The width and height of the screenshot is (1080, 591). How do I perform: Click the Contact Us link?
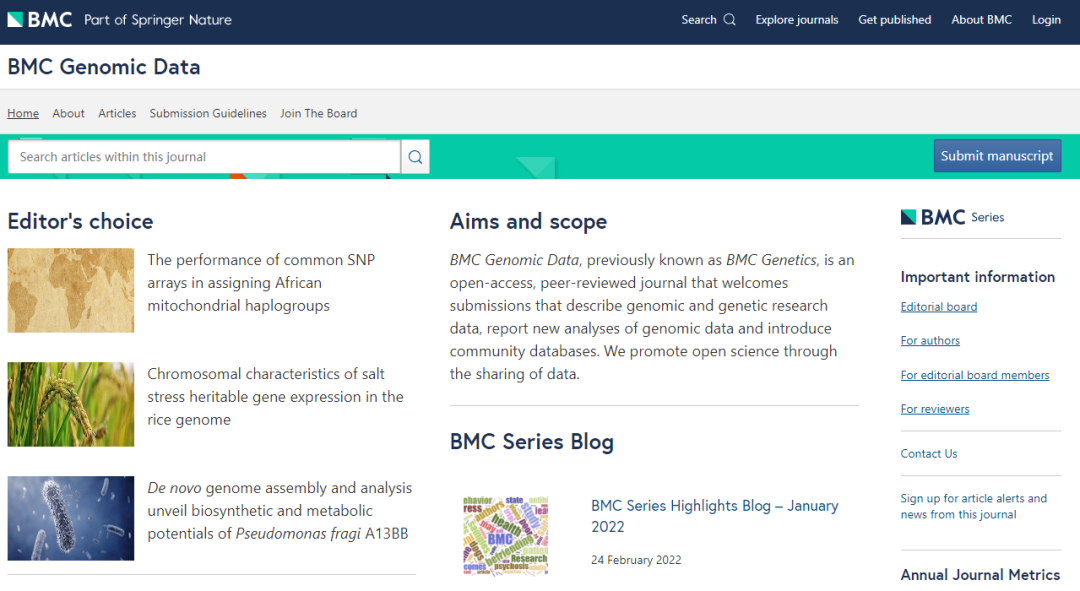[x=929, y=453]
